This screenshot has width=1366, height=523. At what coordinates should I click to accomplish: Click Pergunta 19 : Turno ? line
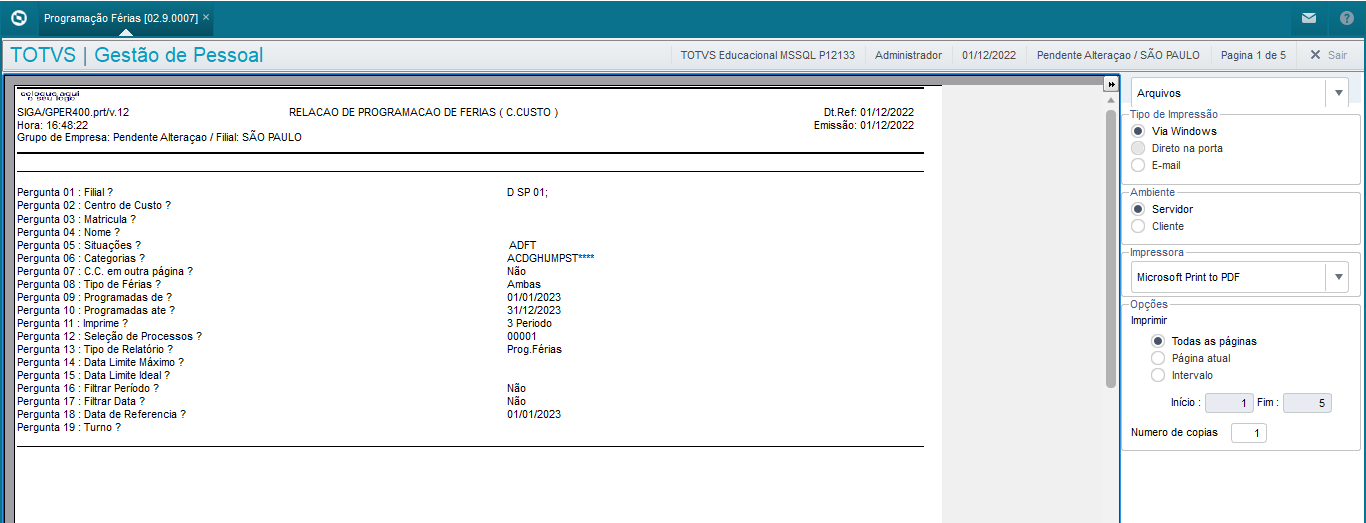click(69, 427)
